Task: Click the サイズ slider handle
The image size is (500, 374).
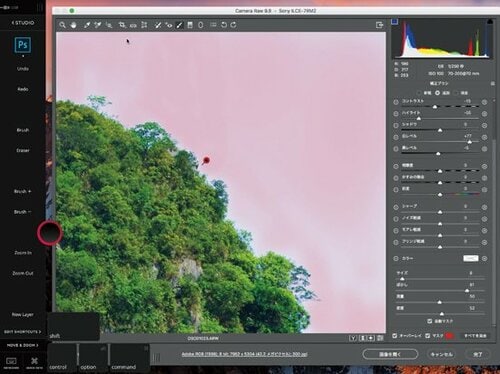Action: click(x=402, y=278)
